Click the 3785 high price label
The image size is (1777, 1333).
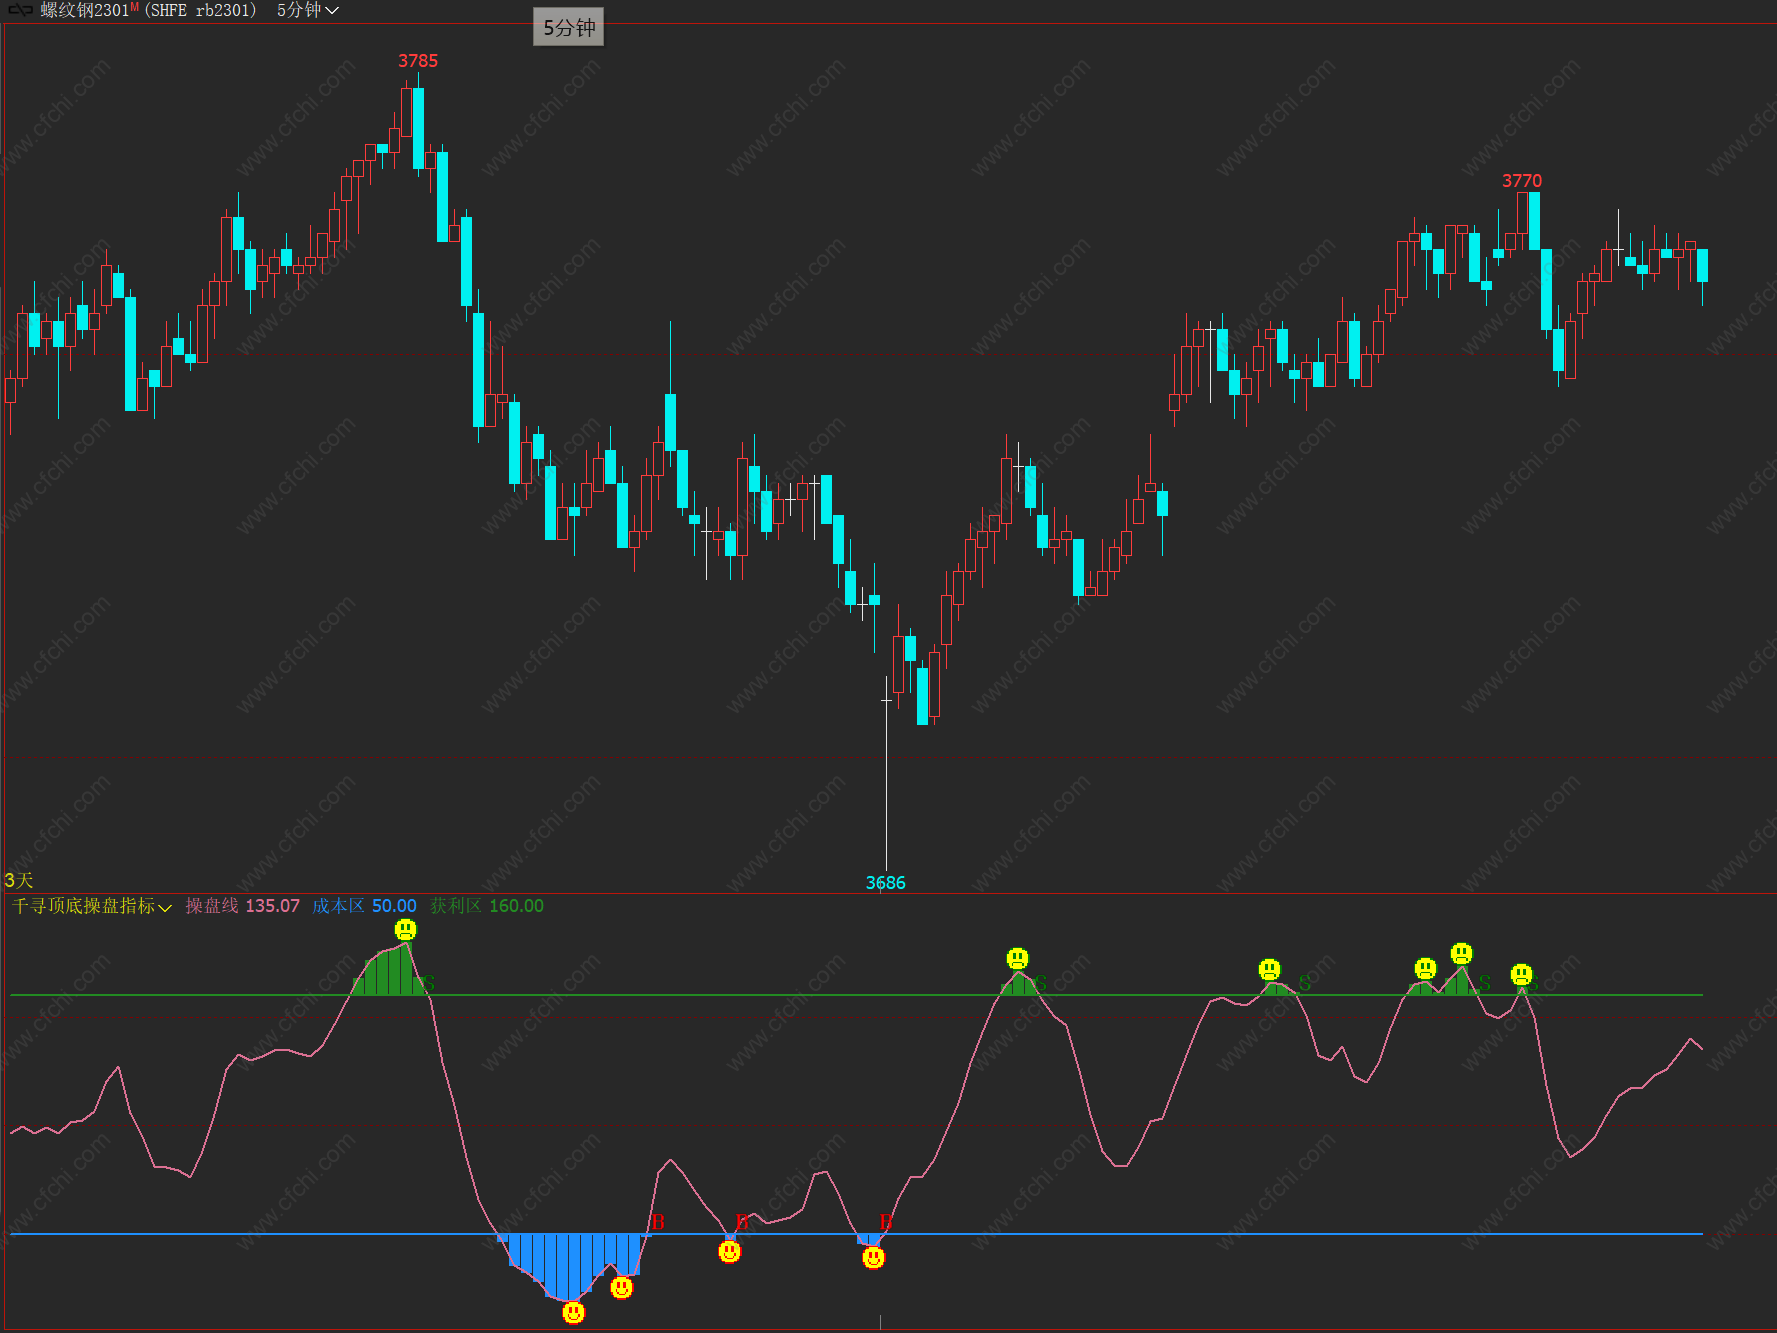(418, 61)
